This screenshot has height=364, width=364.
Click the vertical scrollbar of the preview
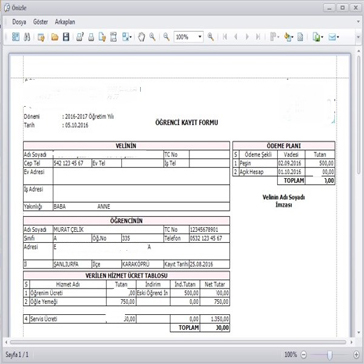[x=358, y=194]
